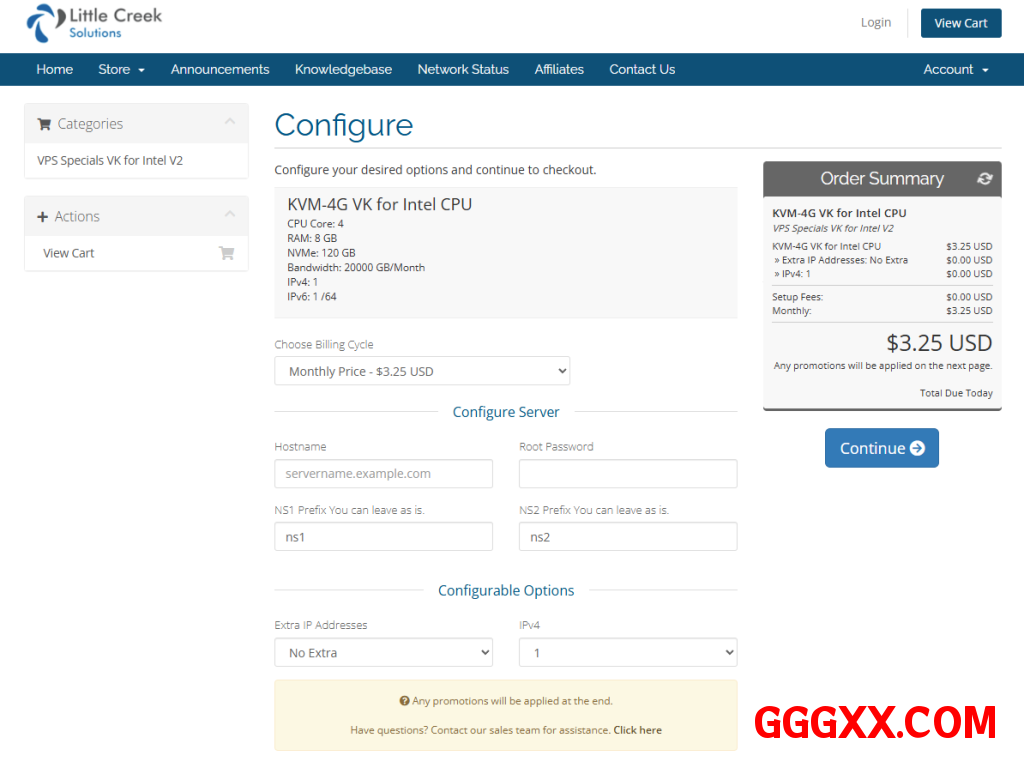The image size is (1024, 768).
Task: Open the Network Status page
Action: (463, 69)
